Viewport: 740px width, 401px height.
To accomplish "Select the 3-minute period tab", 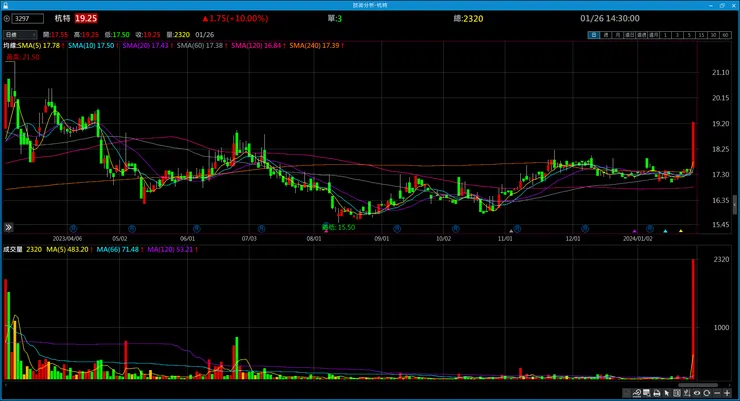I will [x=677, y=35].
